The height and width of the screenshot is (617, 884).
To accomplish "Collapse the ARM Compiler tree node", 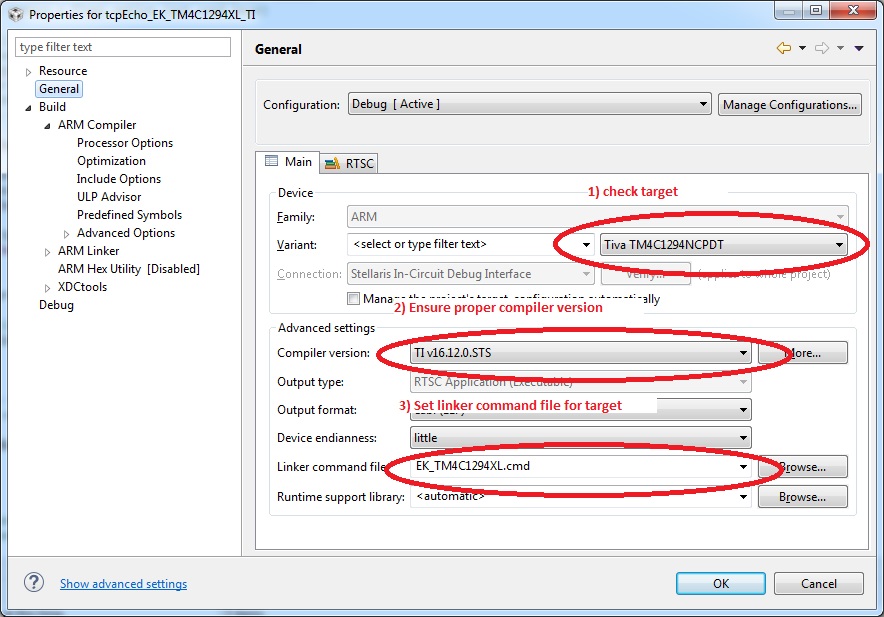I will (47, 126).
